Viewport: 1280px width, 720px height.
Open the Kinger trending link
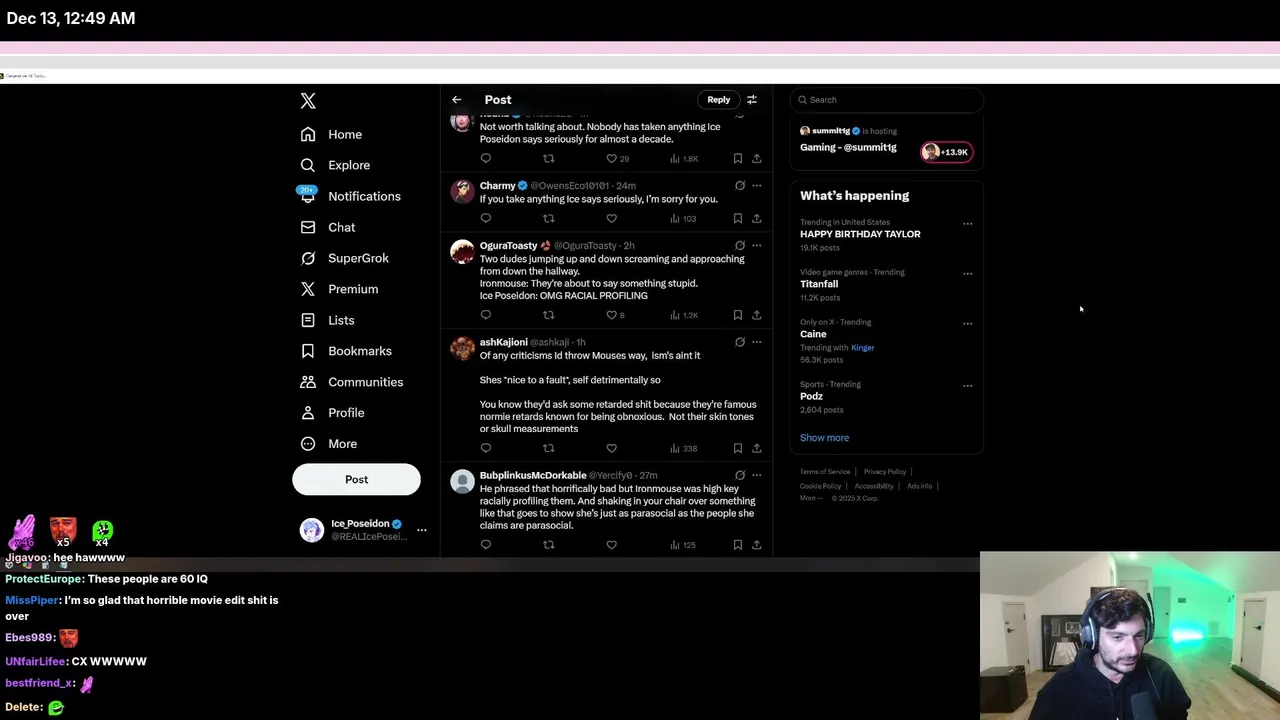[x=862, y=348]
